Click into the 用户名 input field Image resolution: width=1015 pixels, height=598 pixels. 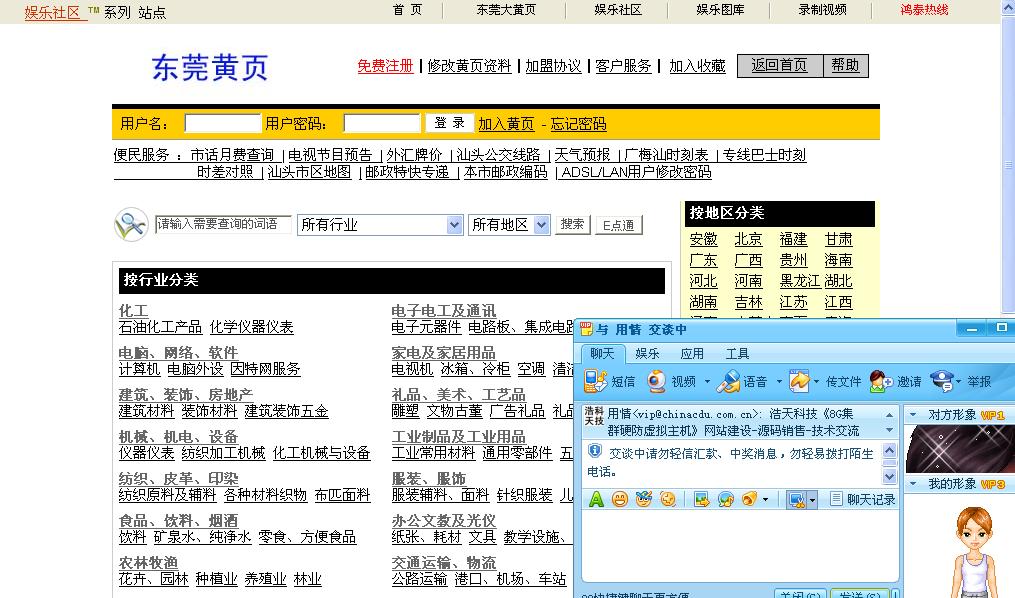tap(223, 123)
